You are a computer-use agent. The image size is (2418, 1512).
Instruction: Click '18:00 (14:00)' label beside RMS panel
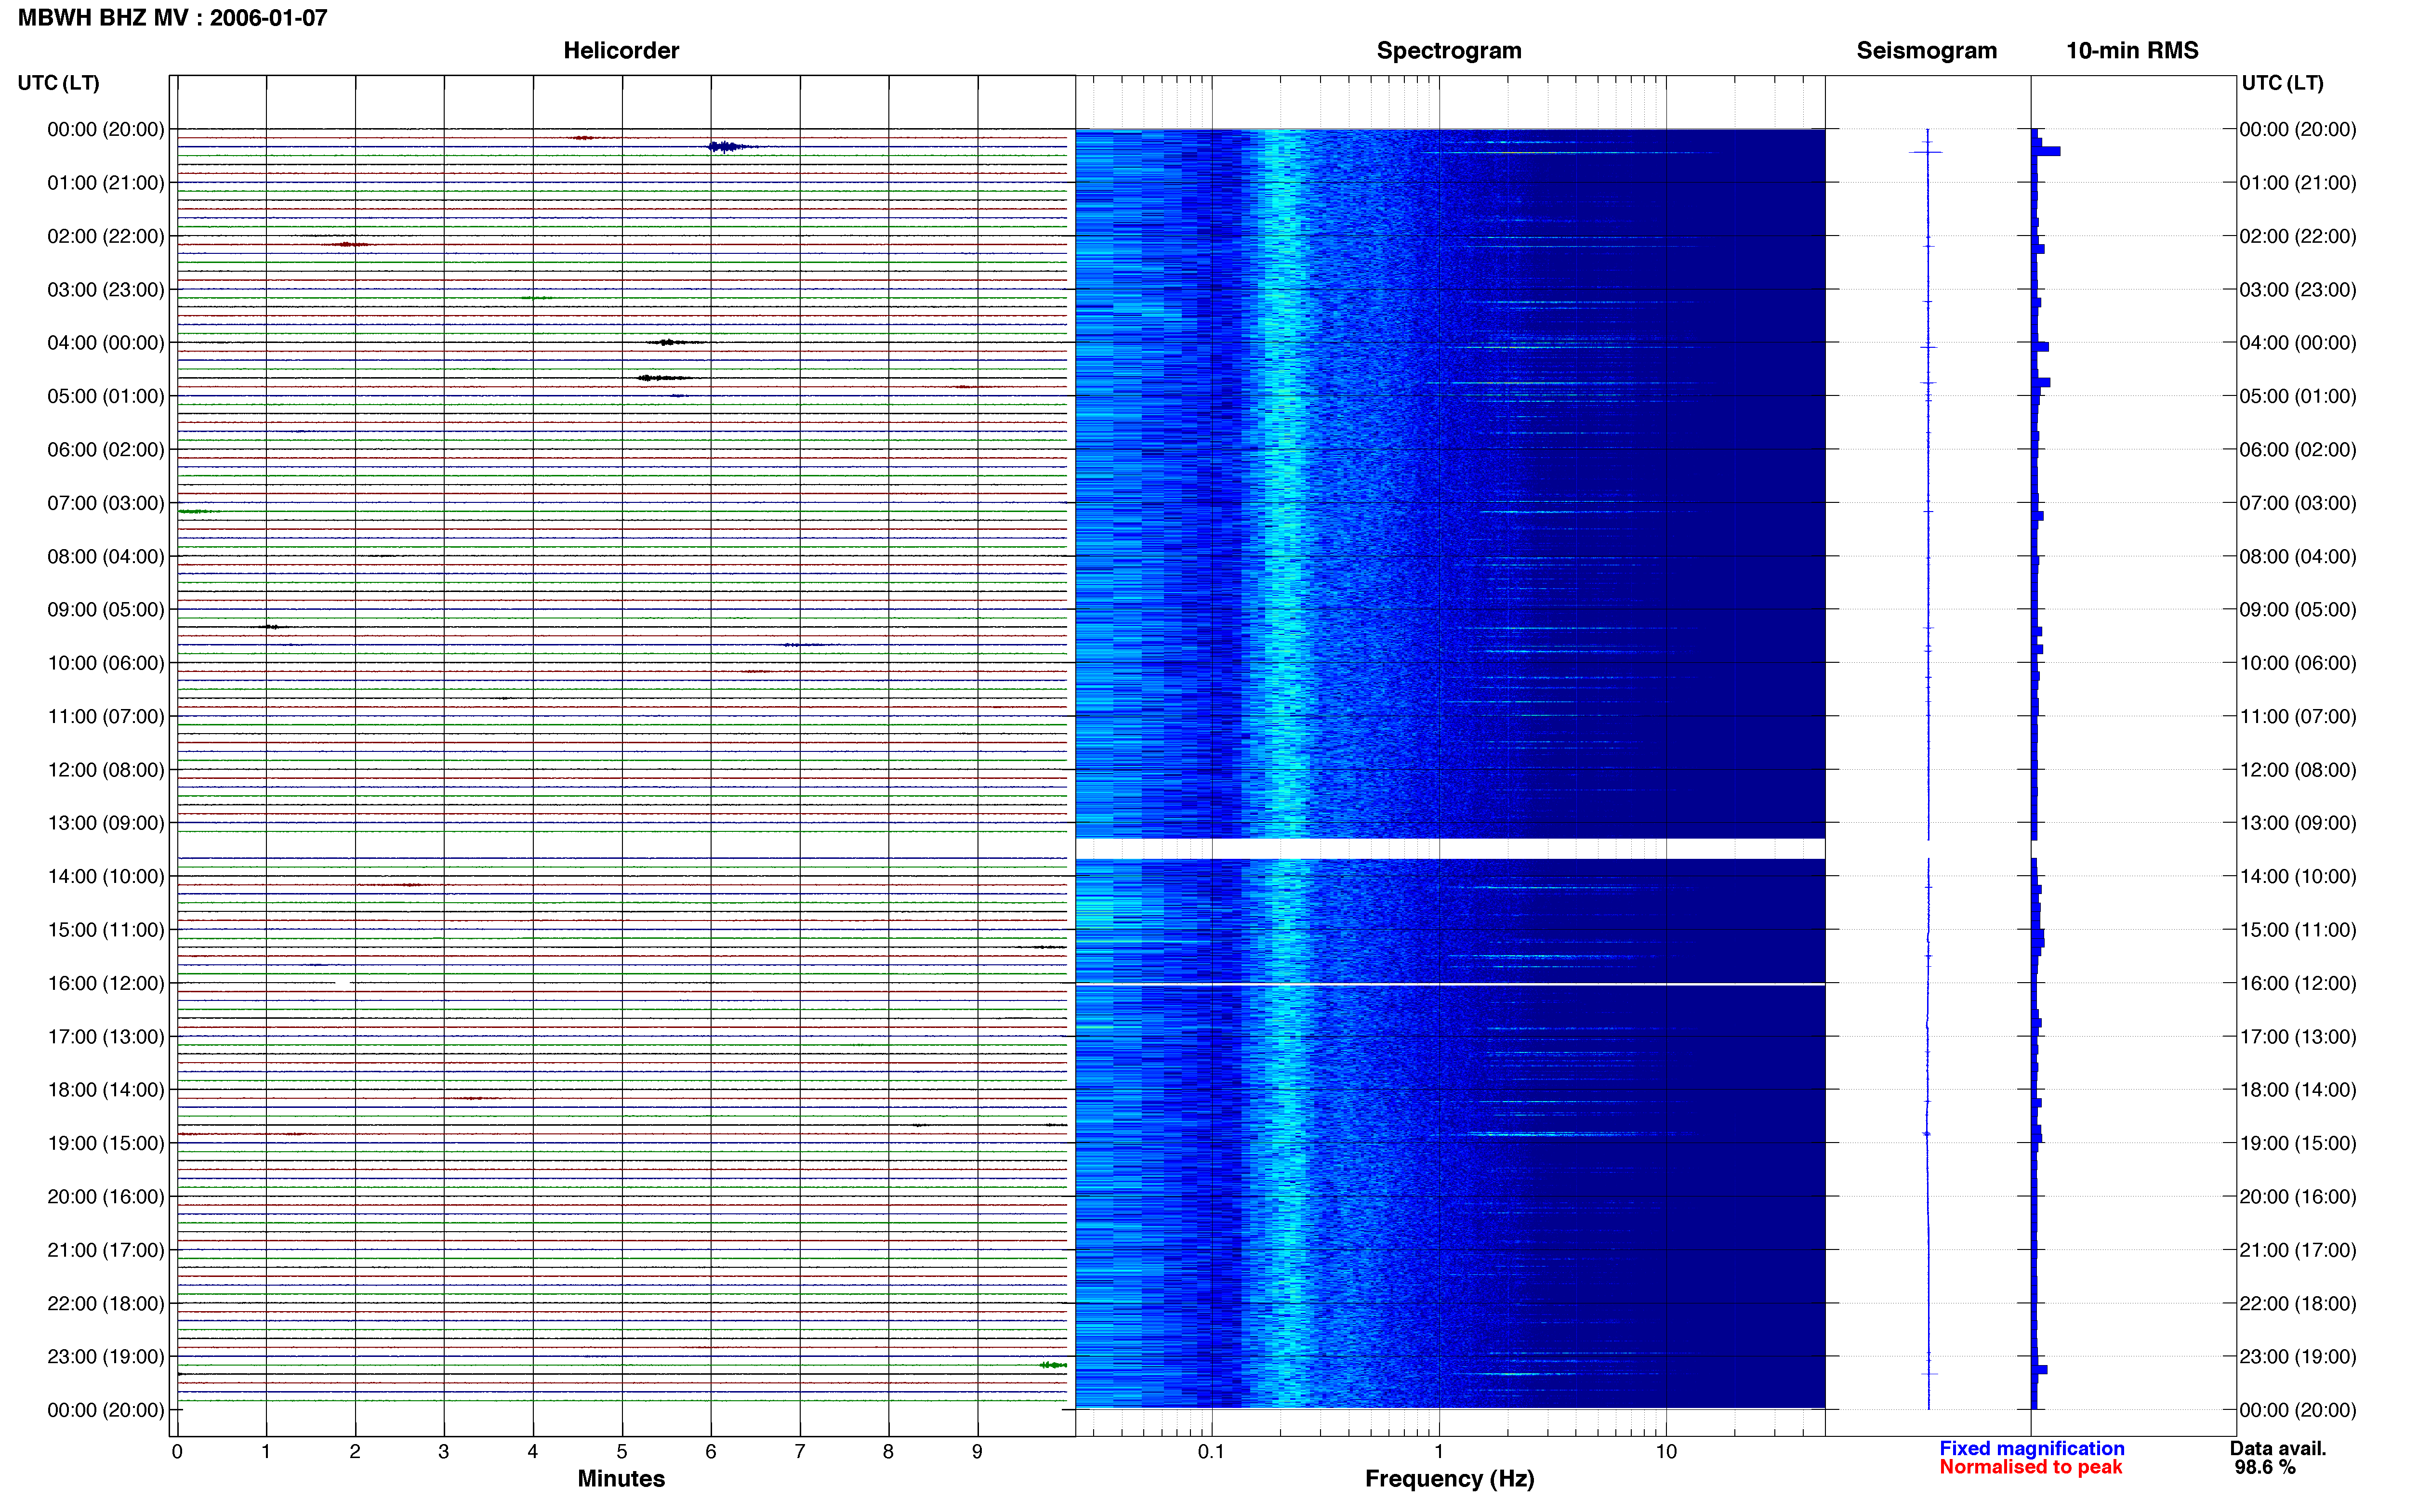(2297, 1090)
